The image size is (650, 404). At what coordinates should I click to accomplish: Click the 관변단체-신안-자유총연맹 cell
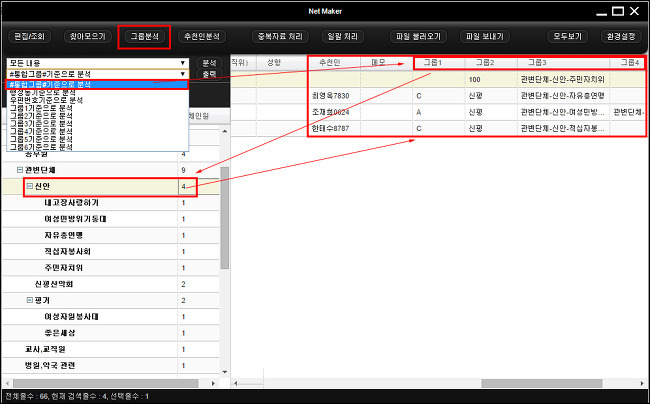click(x=563, y=96)
